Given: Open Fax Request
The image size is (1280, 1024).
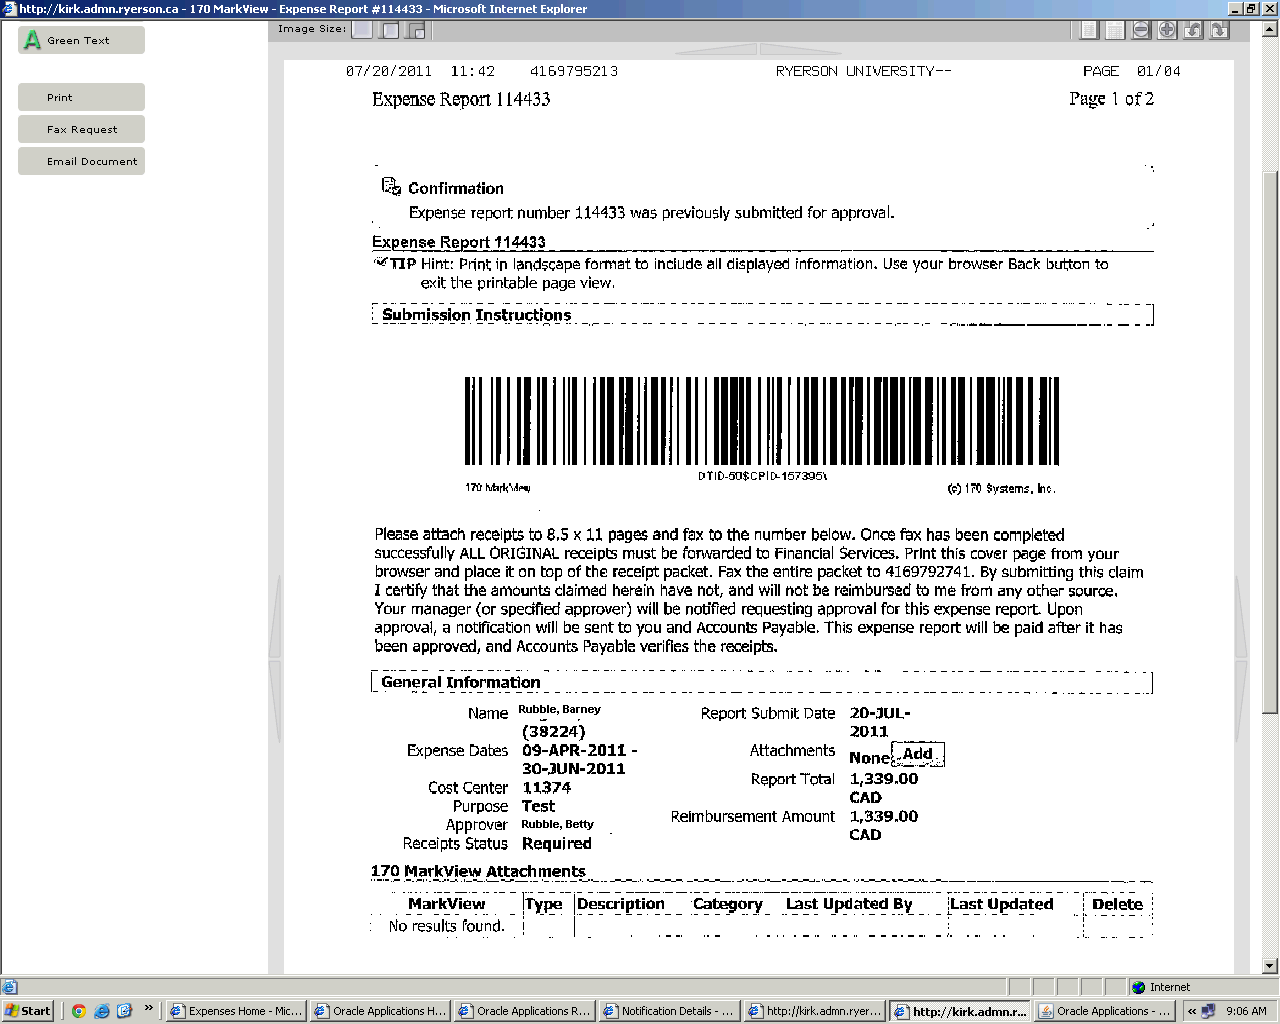Looking at the screenshot, I should click(x=81, y=129).
